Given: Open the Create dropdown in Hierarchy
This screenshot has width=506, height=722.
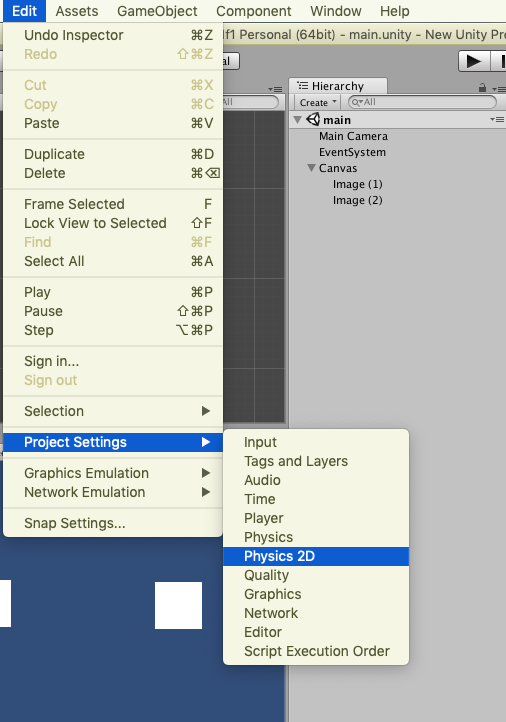Looking at the screenshot, I should tap(318, 102).
